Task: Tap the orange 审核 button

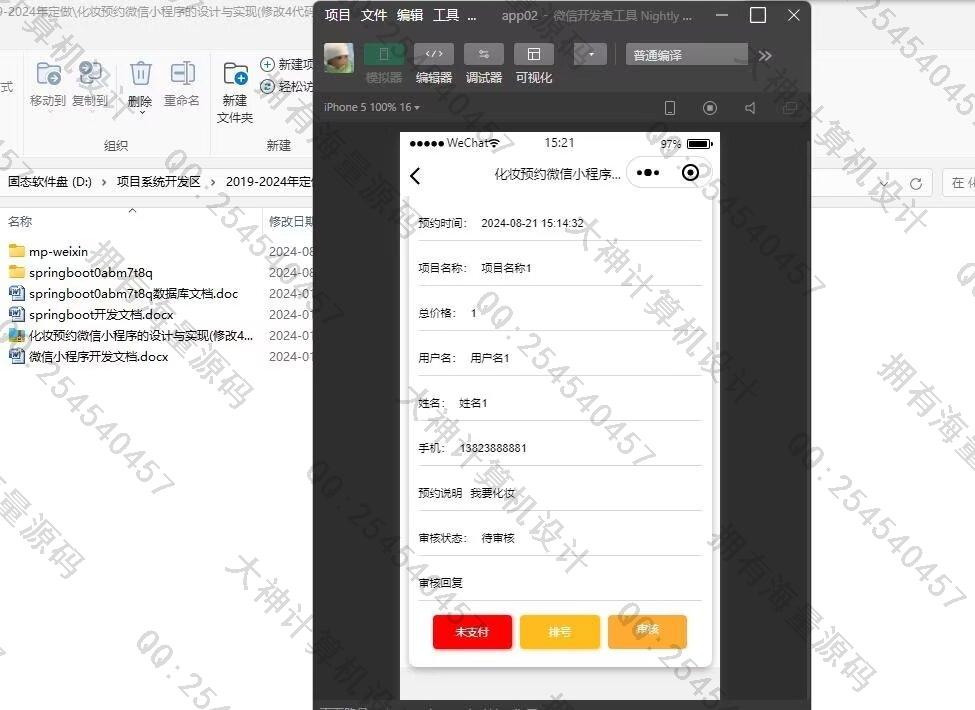Action: click(647, 632)
